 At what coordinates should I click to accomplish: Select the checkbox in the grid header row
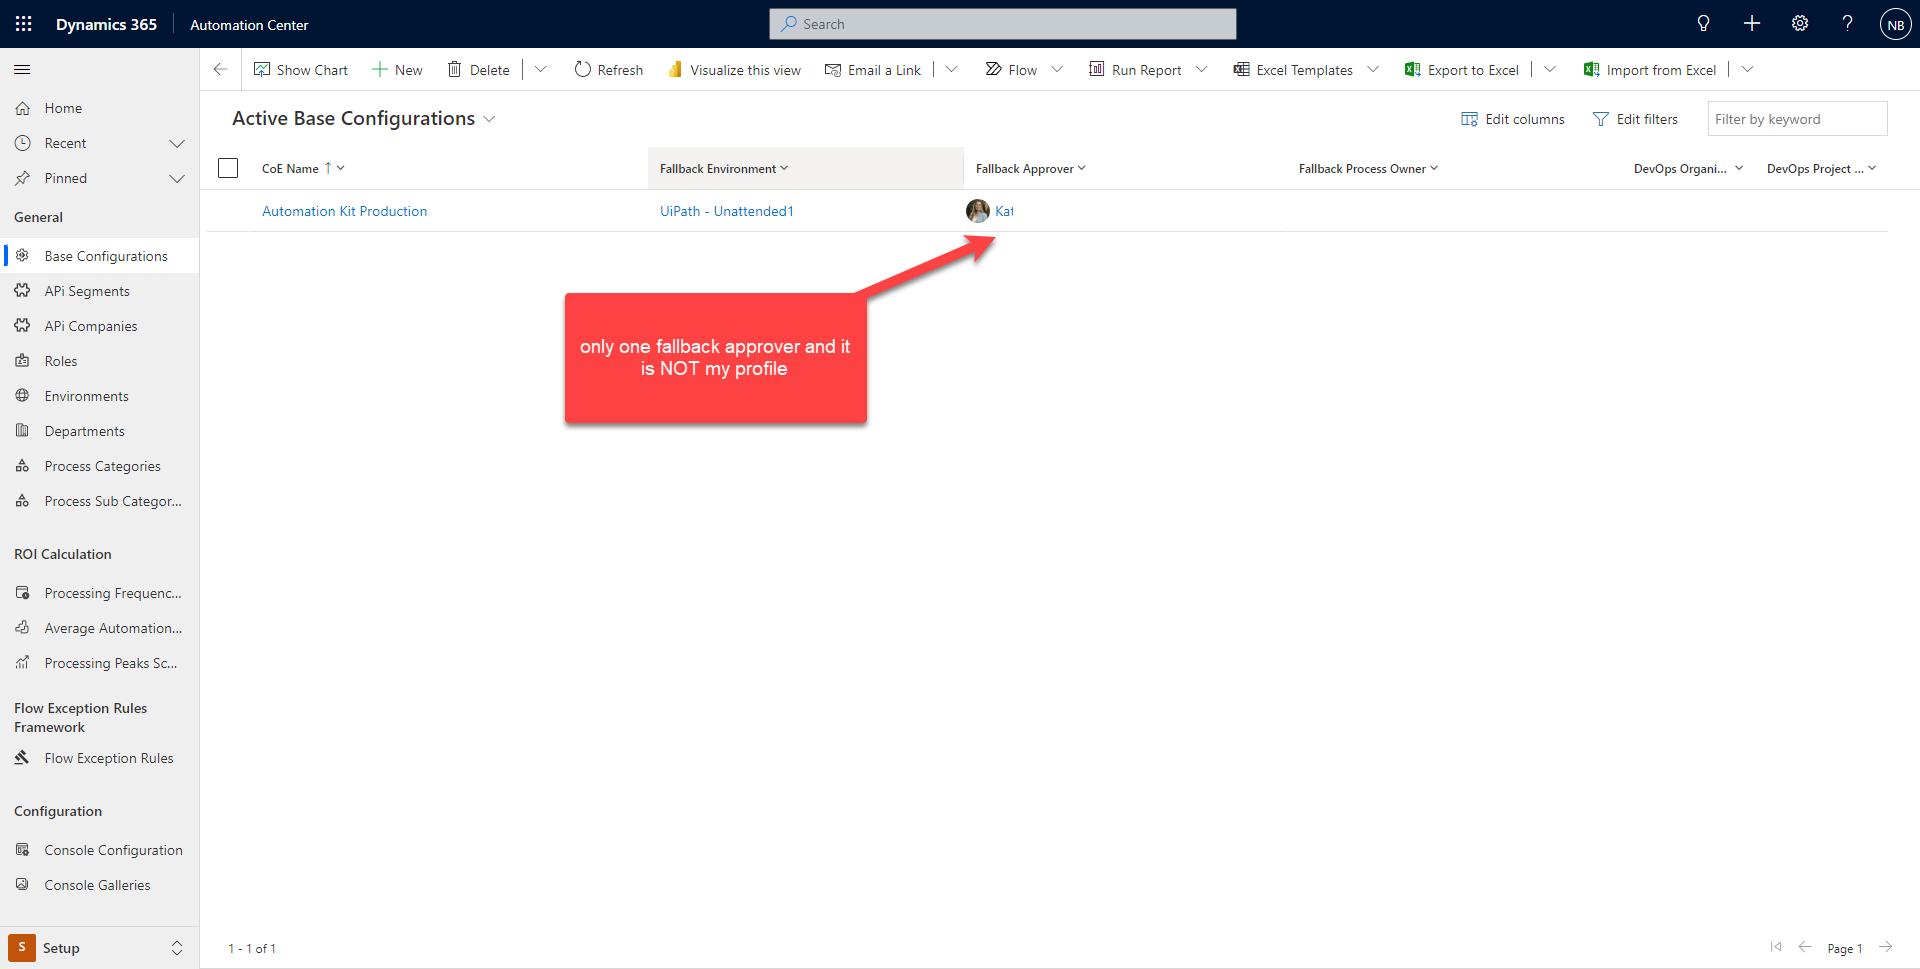click(228, 168)
